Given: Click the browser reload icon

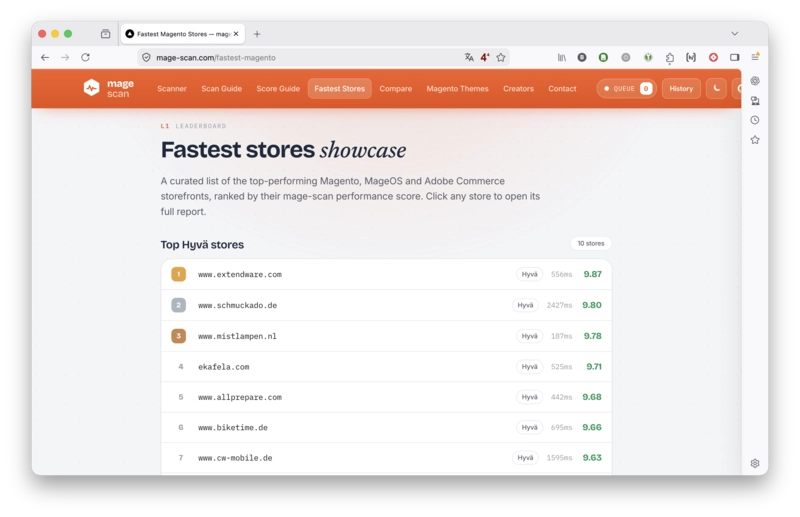Looking at the screenshot, I should click(x=86, y=57).
